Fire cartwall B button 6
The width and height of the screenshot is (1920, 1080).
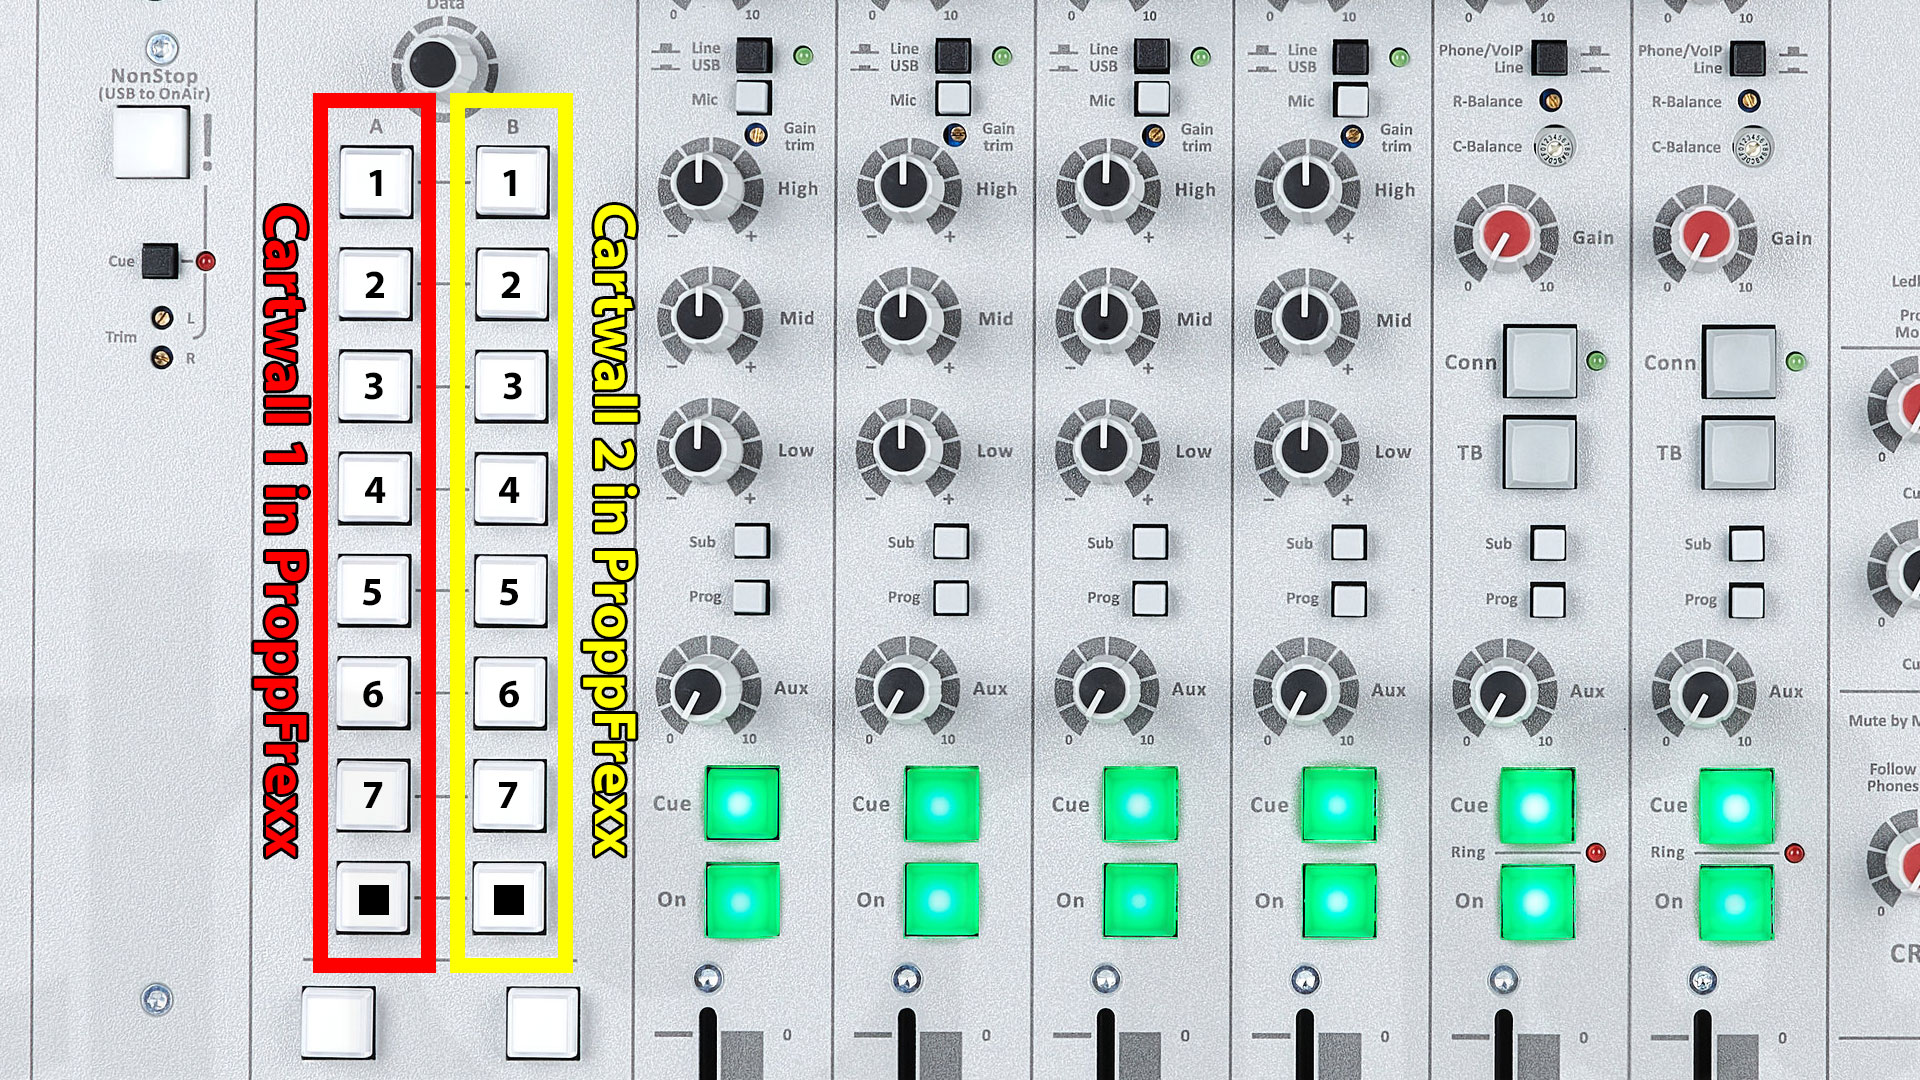(x=509, y=694)
